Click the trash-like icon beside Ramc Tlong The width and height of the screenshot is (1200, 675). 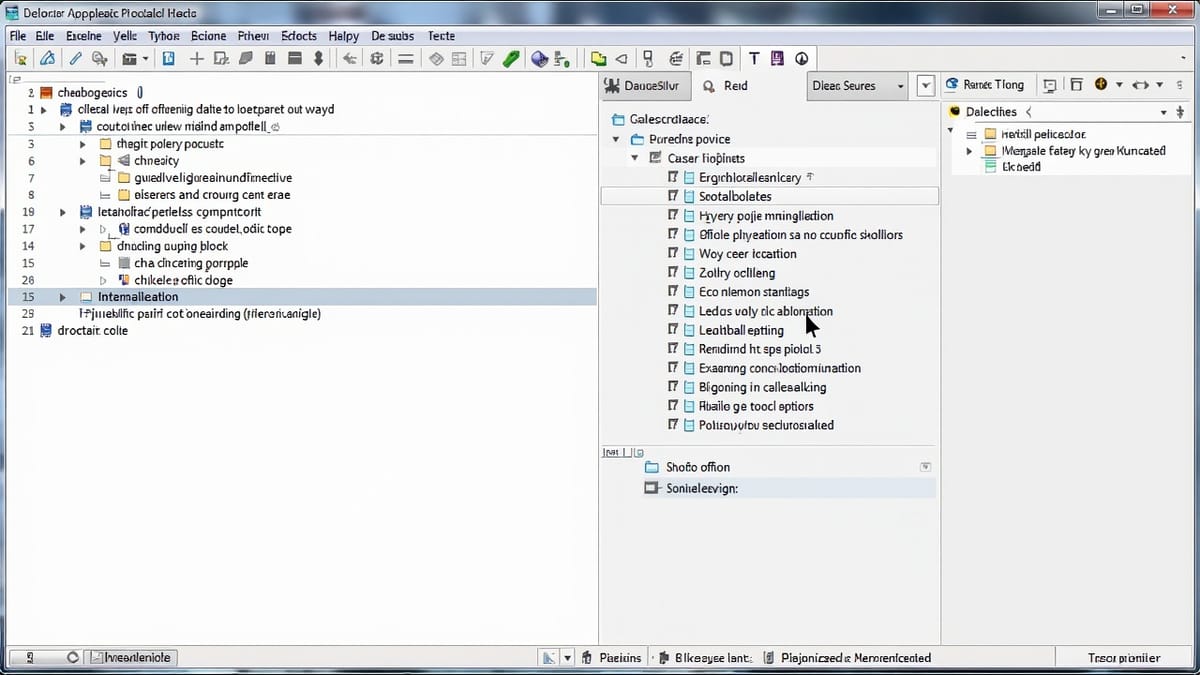tap(1076, 85)
